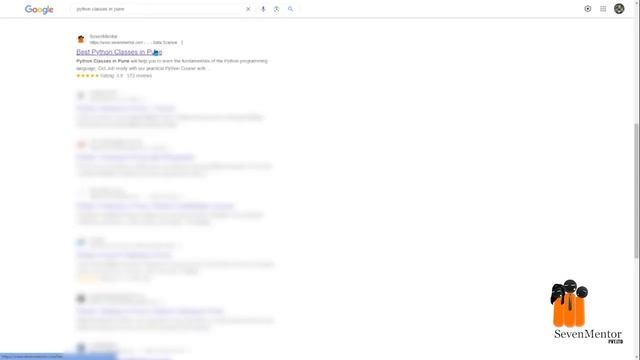The image size is (640, 360).
Task: Click the SevenMentor site favicon
Action: point(81,39)
